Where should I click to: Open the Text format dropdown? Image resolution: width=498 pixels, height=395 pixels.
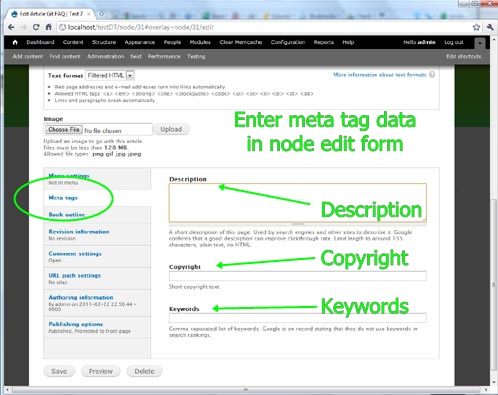click(x=110, y=76)
